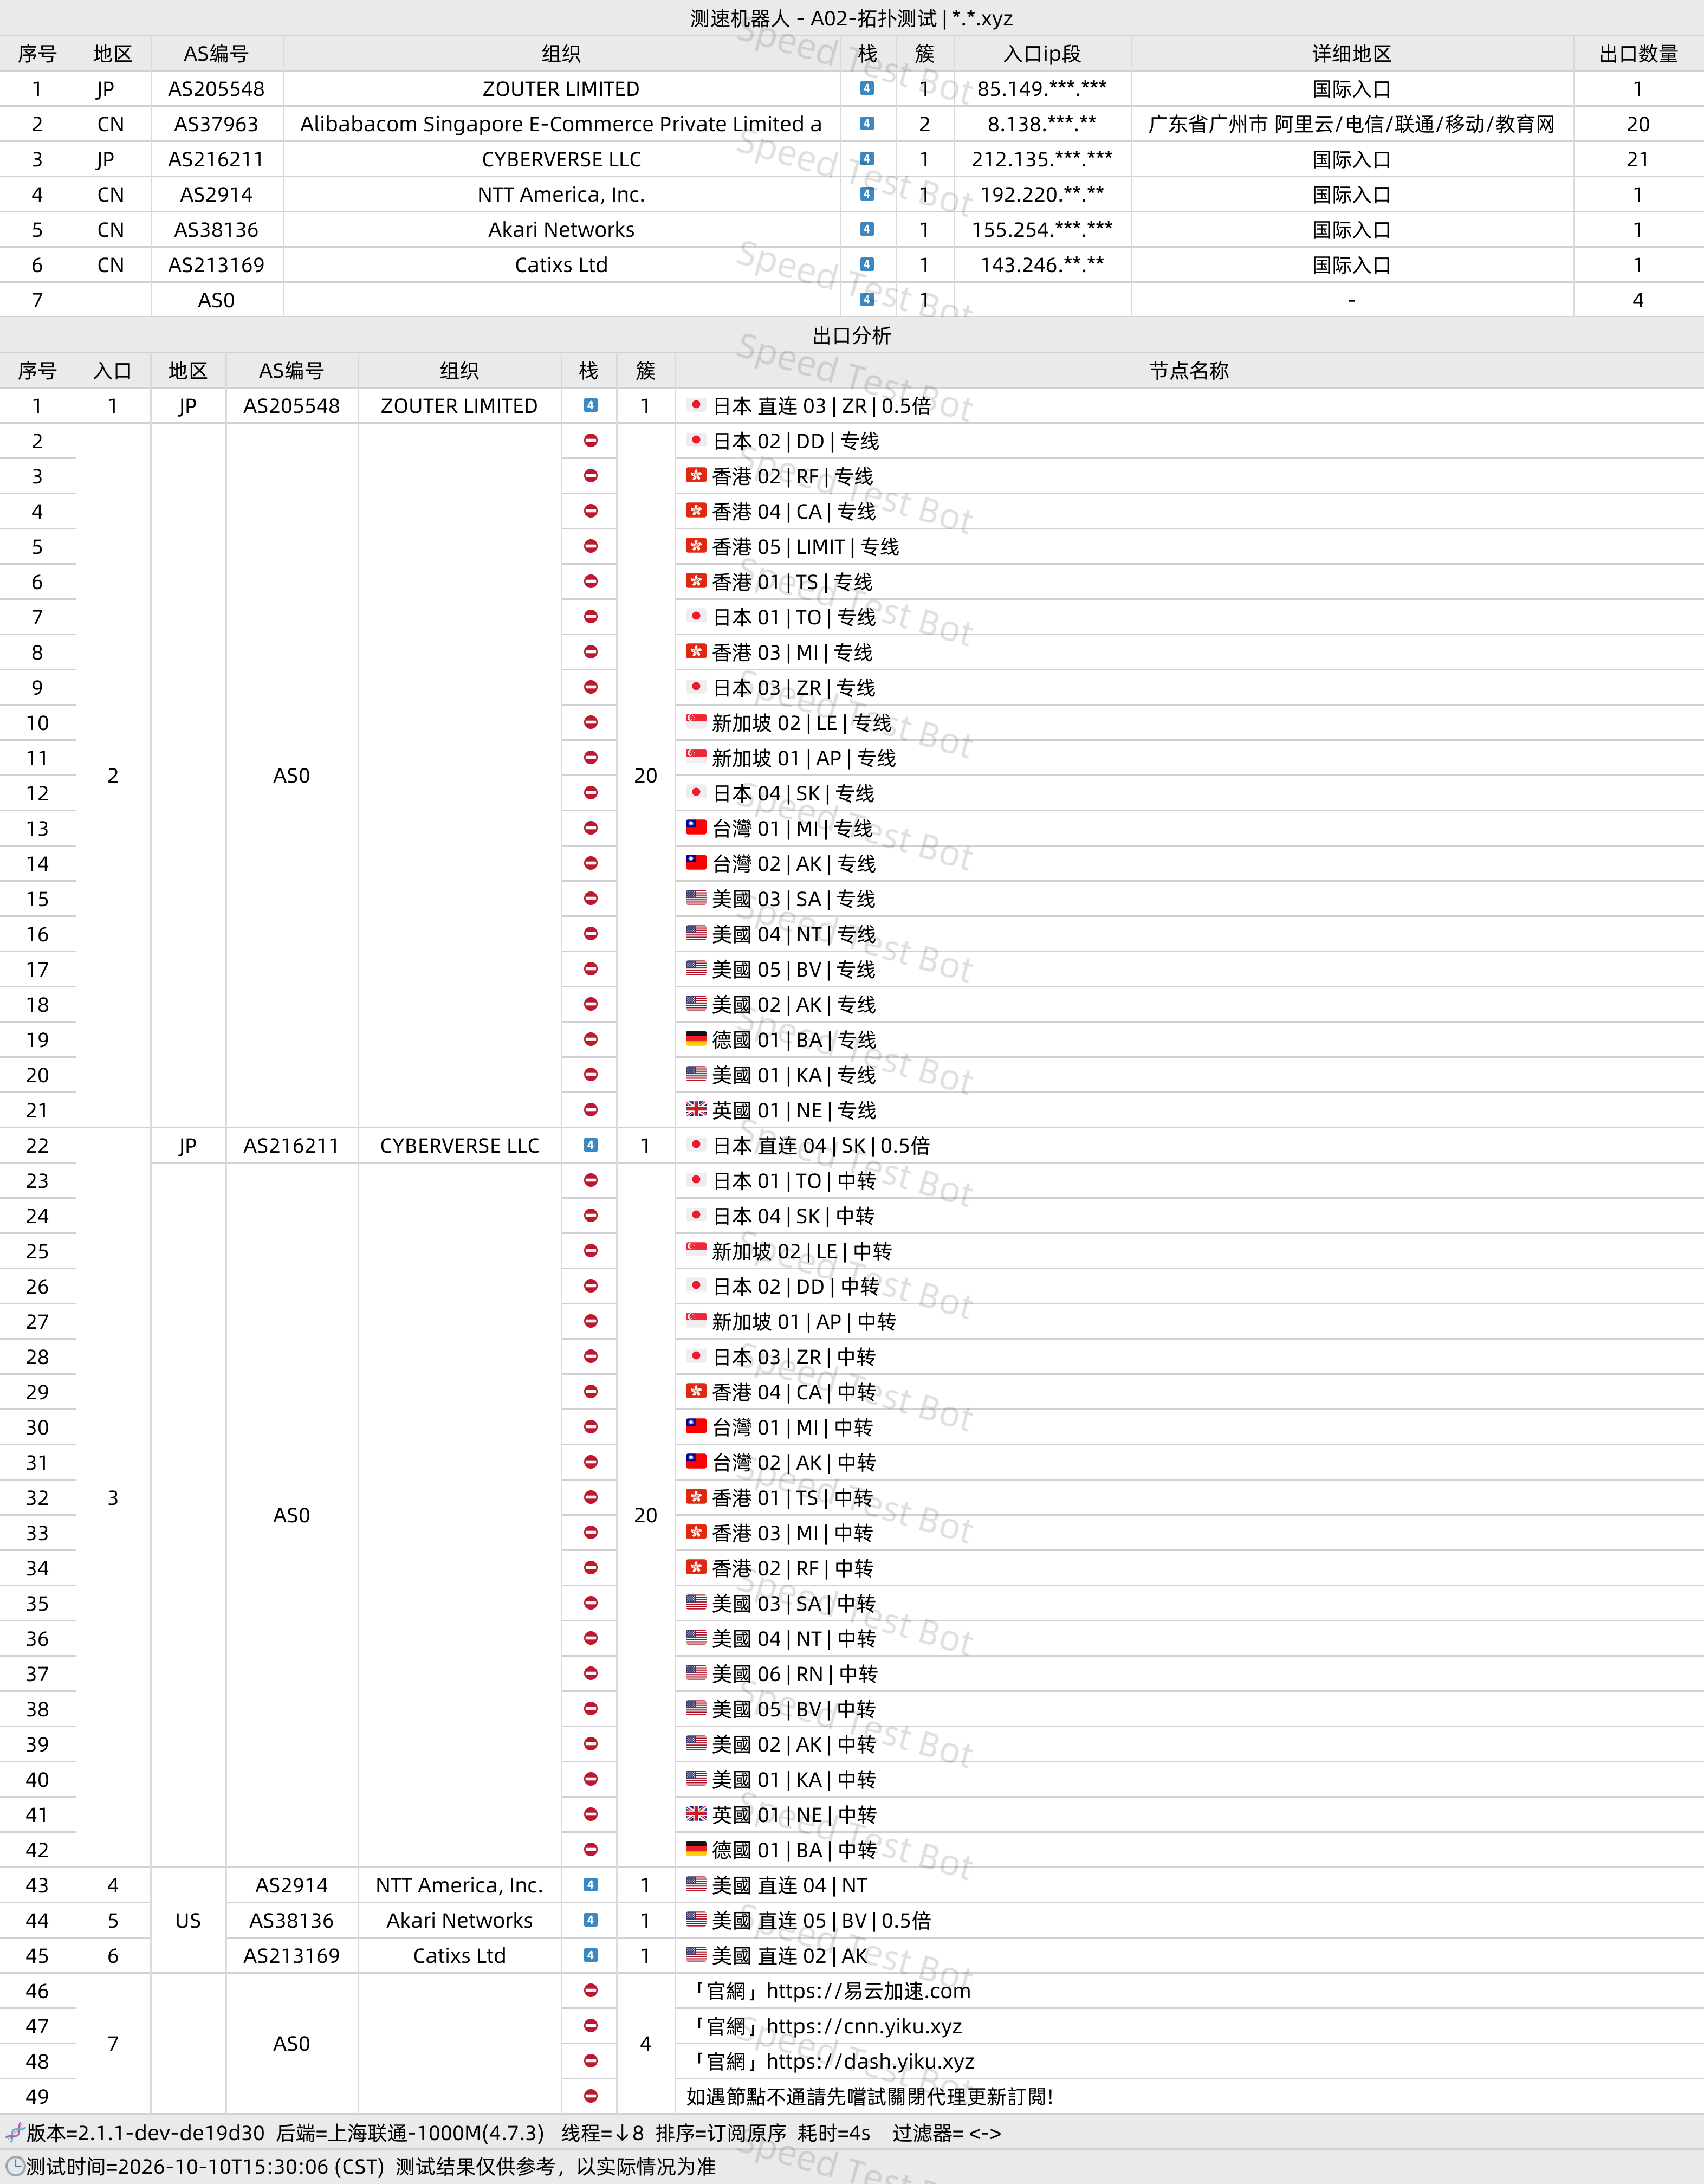Click the clock icon beside 测试时间
The width and height of the screenshot is (1704, 2184).
pyautogui.click(x=14, y=2166)
